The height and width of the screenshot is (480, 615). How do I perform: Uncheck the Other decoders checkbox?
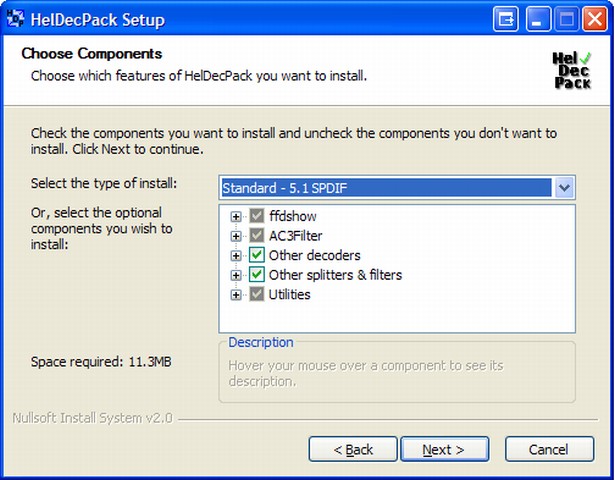(258, 255)
